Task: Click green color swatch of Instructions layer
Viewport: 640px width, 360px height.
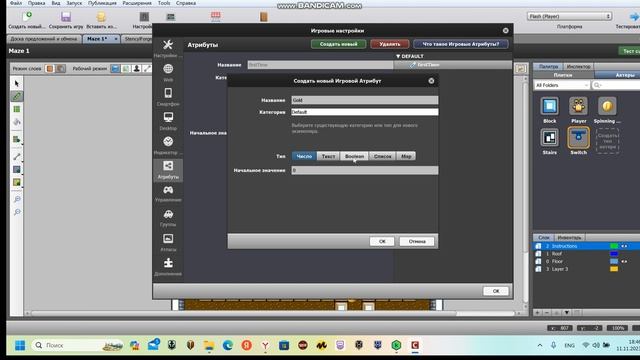Action: pos(614,246)
